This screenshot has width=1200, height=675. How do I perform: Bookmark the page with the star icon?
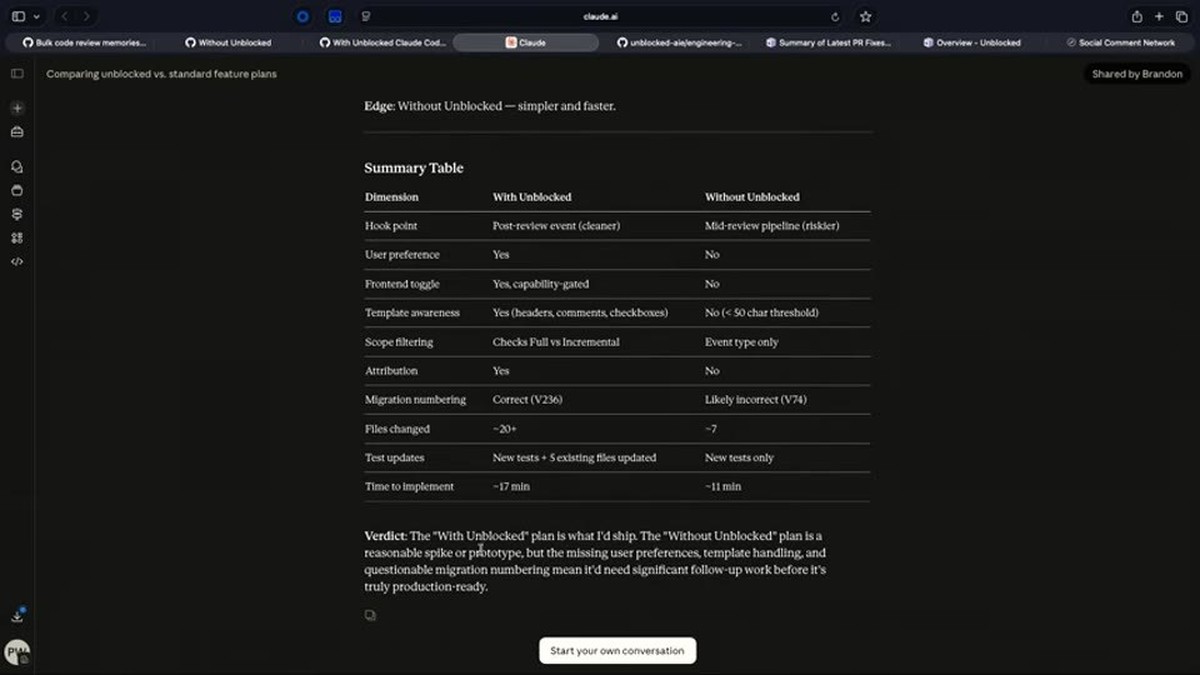[866, 16]
